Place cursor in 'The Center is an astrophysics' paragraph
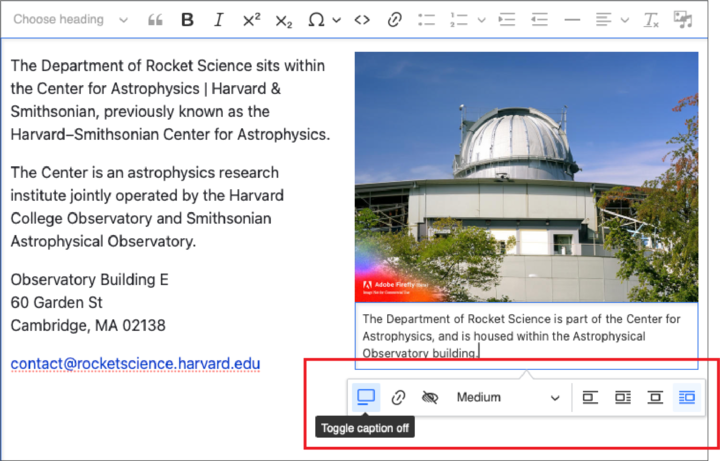720x461 pixels. click(147, 207)
